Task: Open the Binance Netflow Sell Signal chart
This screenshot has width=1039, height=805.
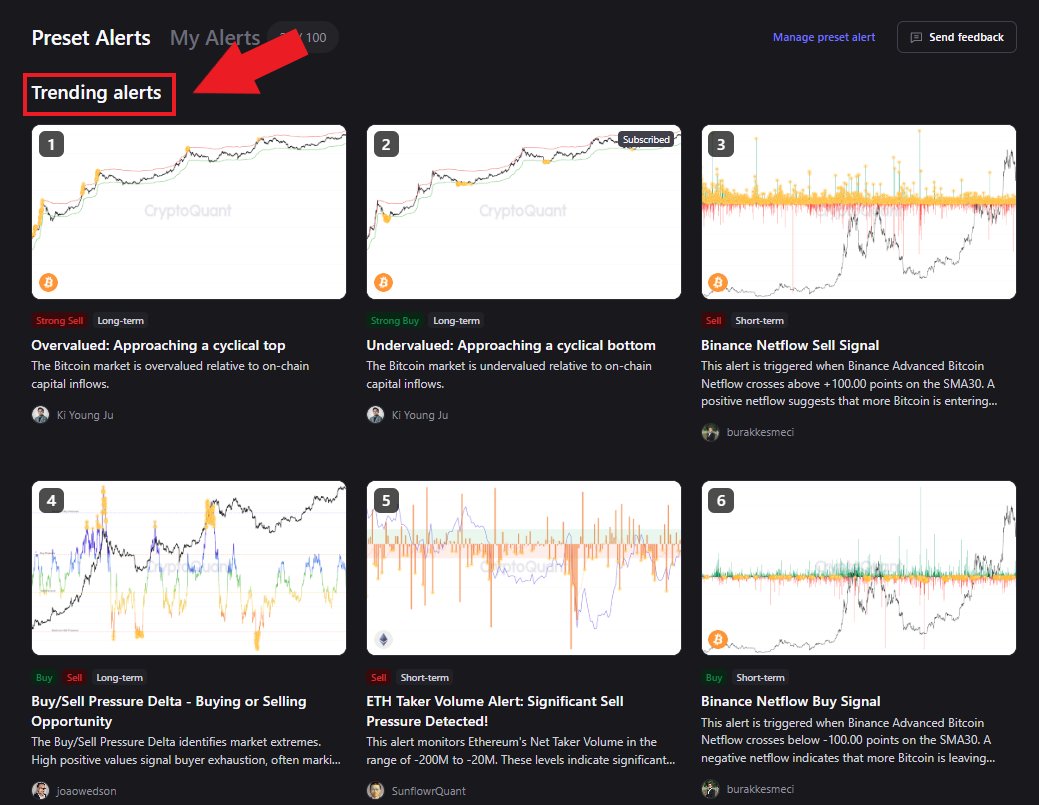Action: click(x=859, y=212)
